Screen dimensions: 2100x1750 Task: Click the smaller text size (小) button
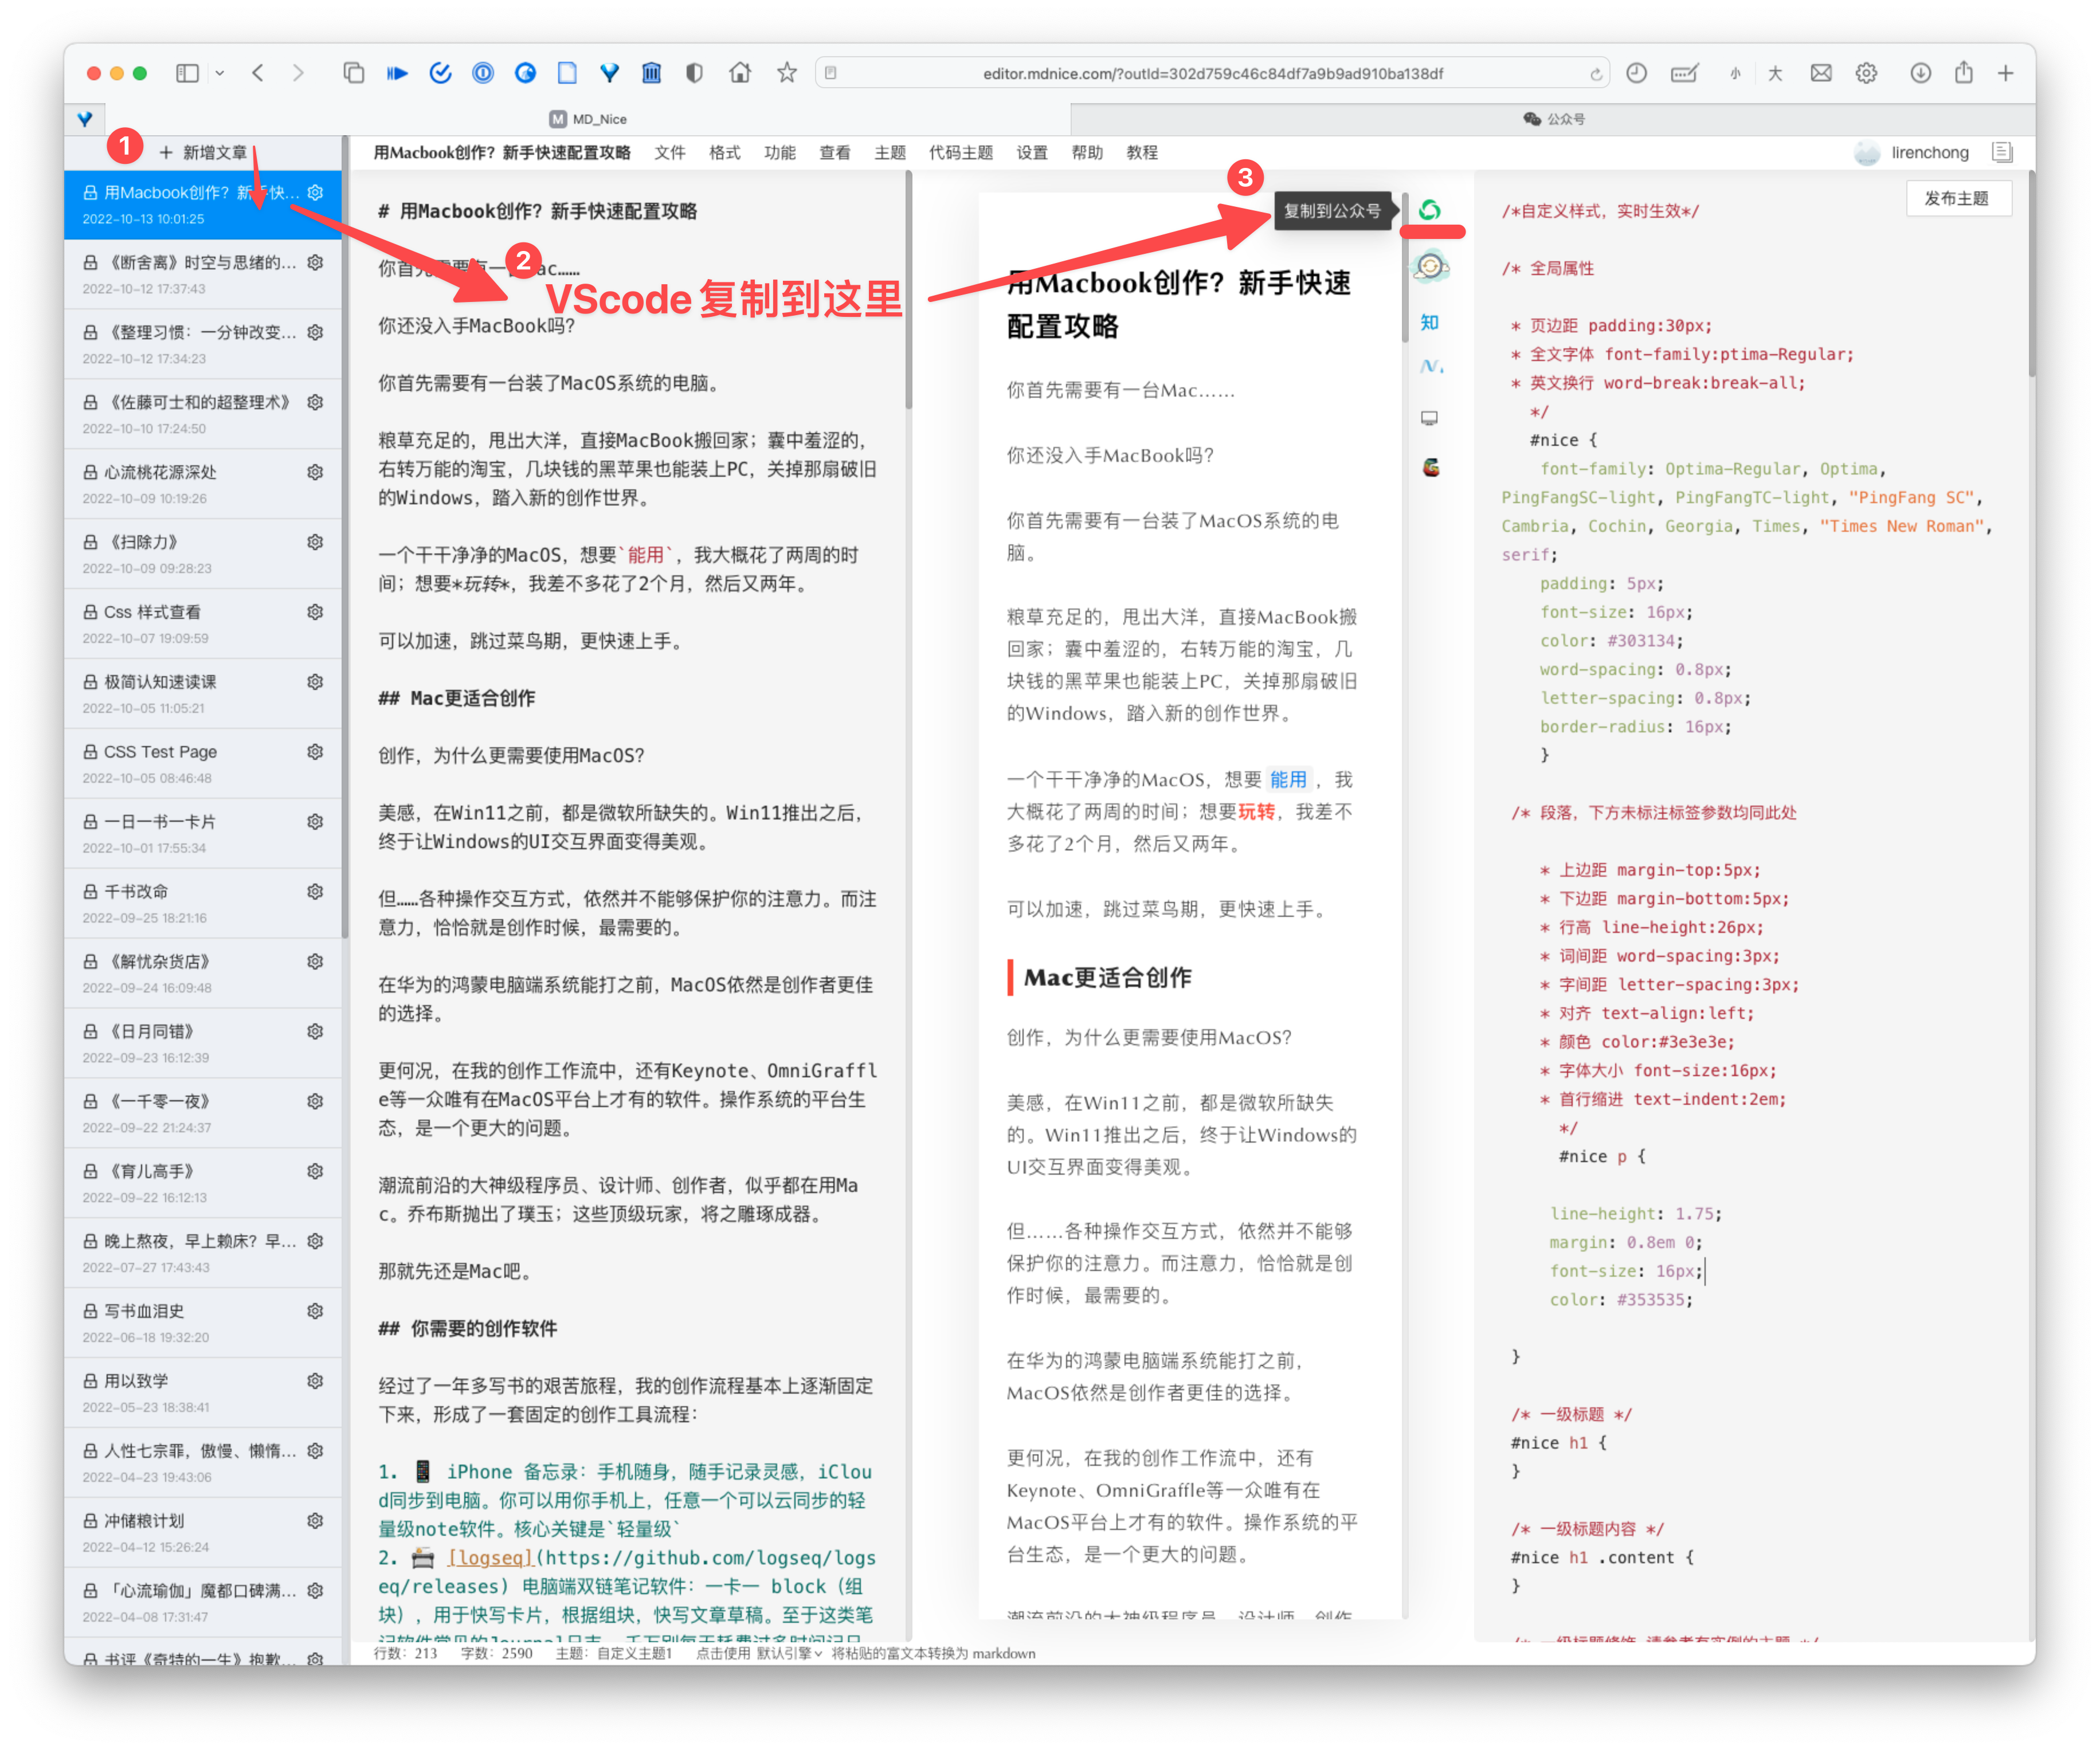coord(1735,74)
